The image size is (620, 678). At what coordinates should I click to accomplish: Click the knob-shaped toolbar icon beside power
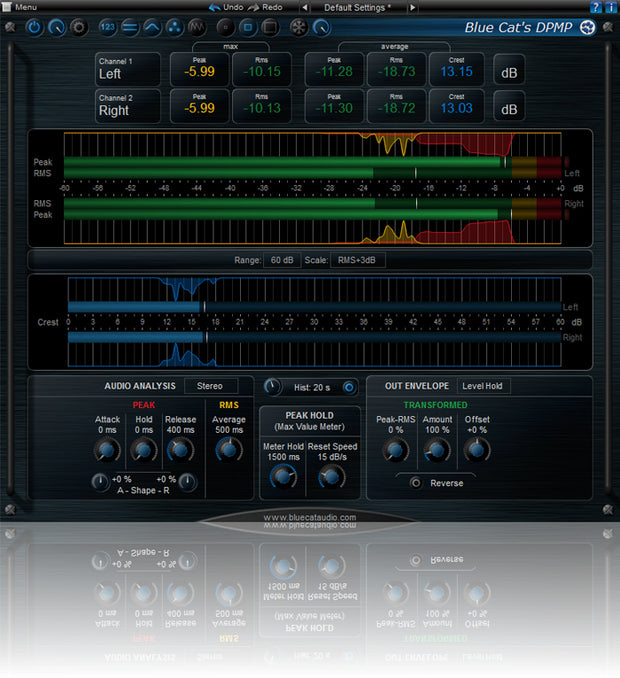[56, 28]
